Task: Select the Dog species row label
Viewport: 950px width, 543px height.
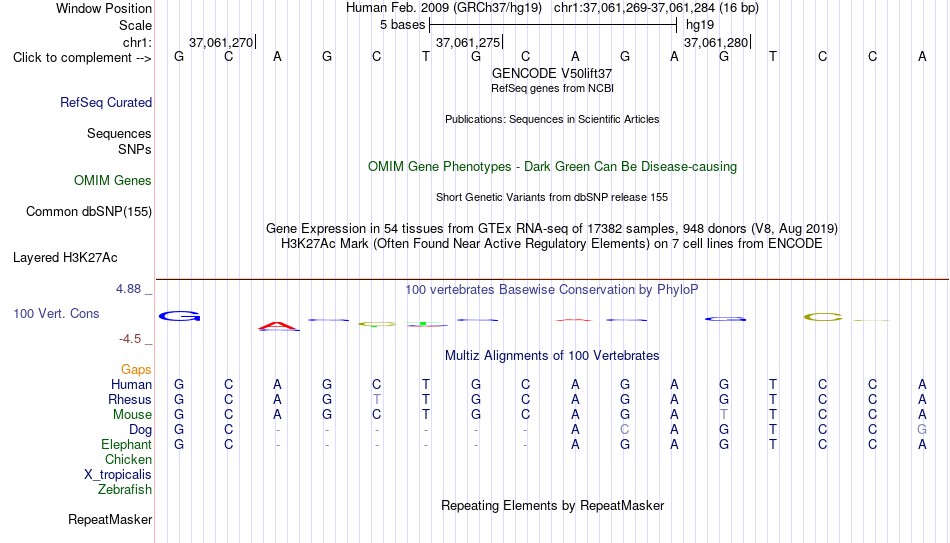Action: coord(140,430)
